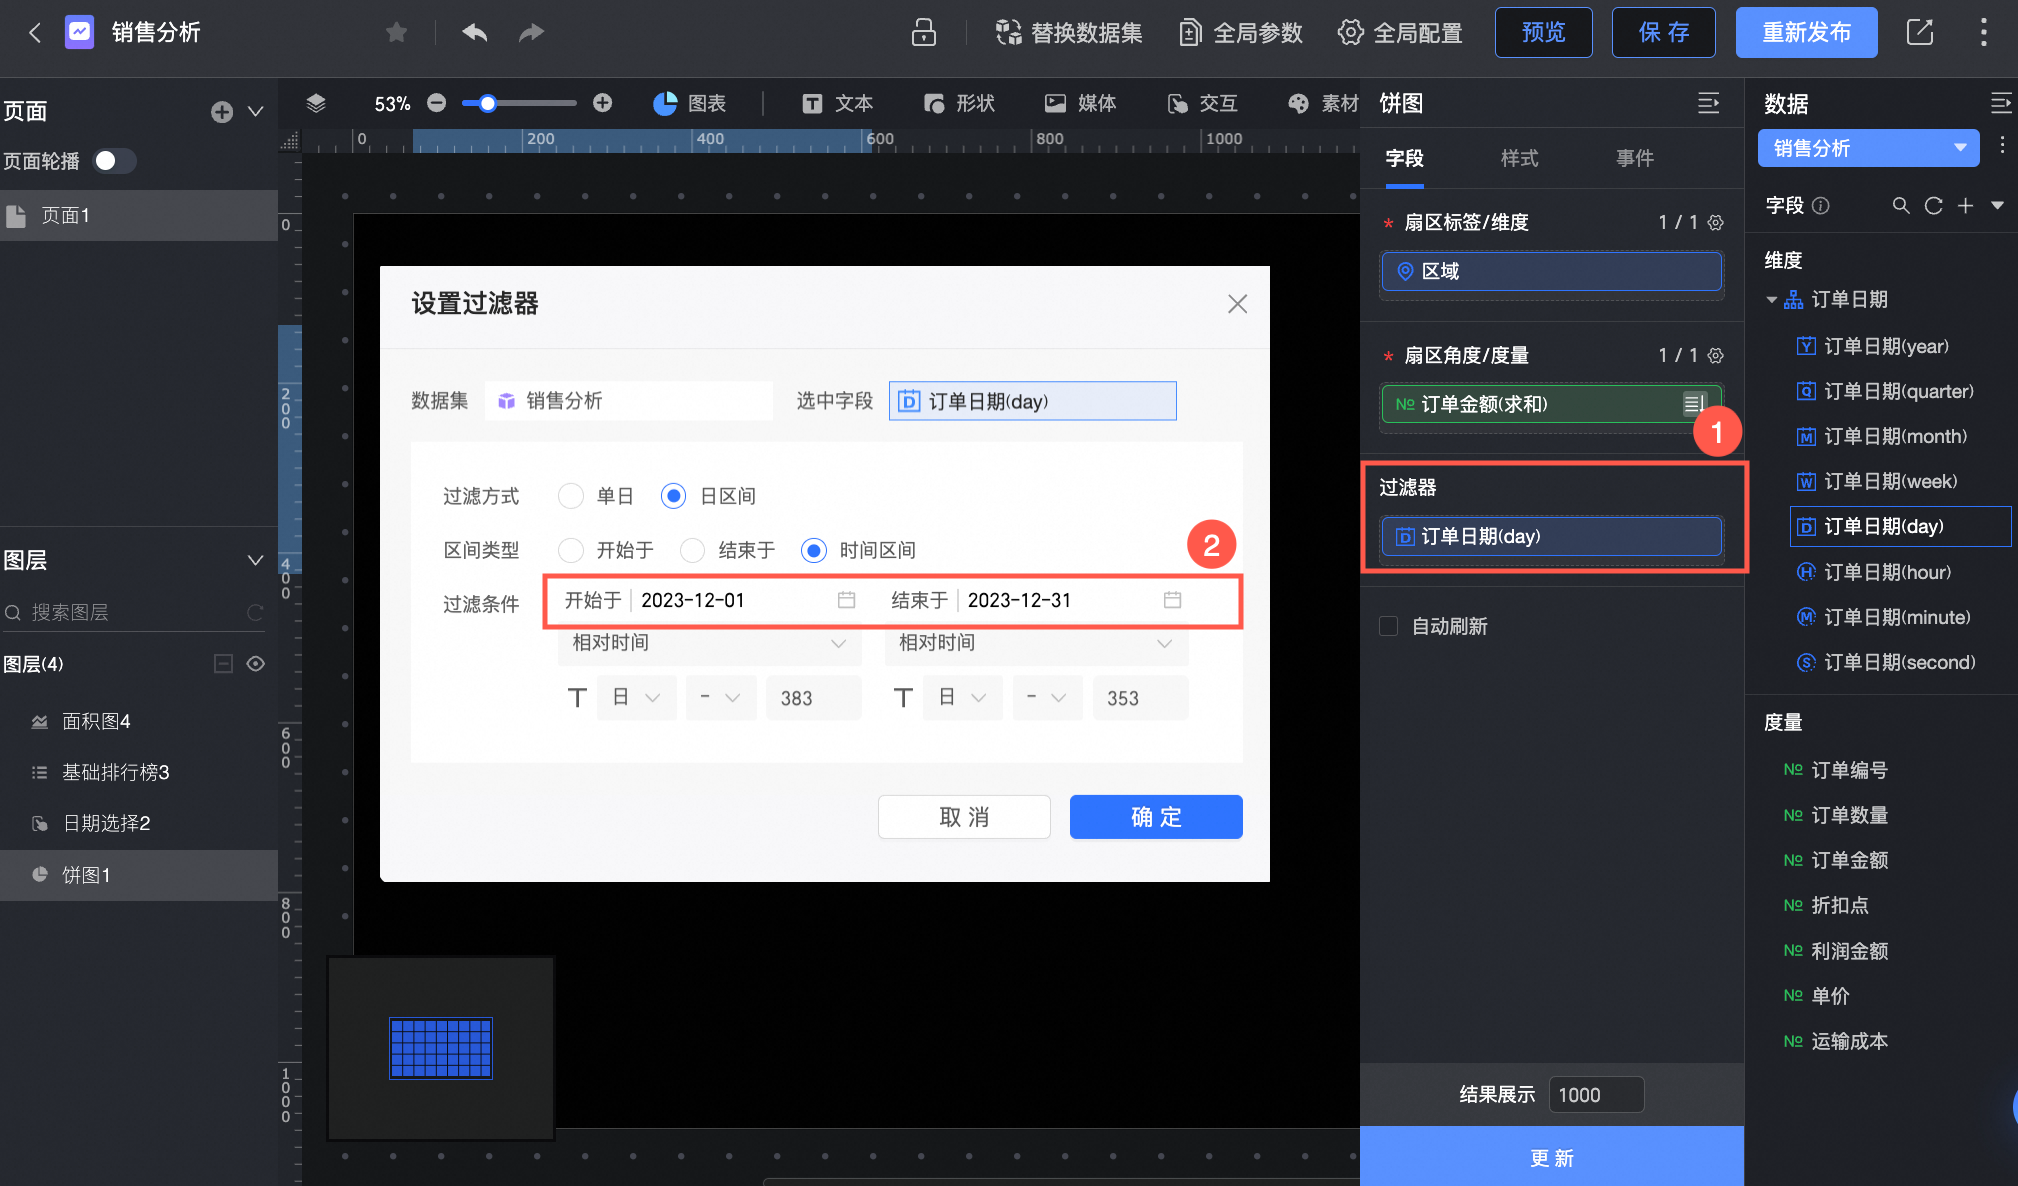Switch to the 样式 tab

tap(1520, 158)
